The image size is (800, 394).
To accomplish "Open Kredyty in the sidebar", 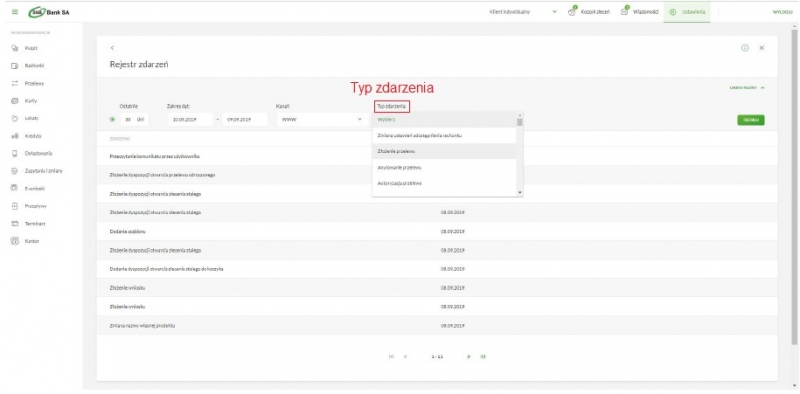I will 33,136.
